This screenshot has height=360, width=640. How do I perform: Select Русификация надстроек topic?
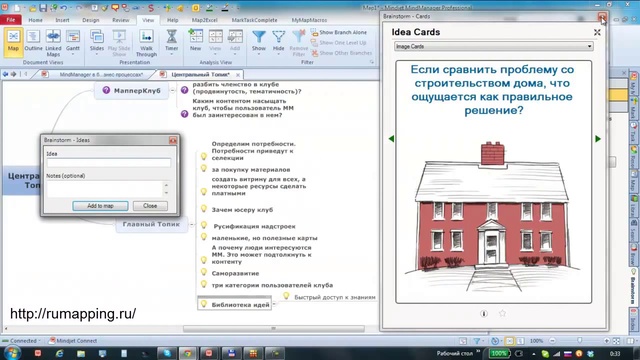point(254,226)
